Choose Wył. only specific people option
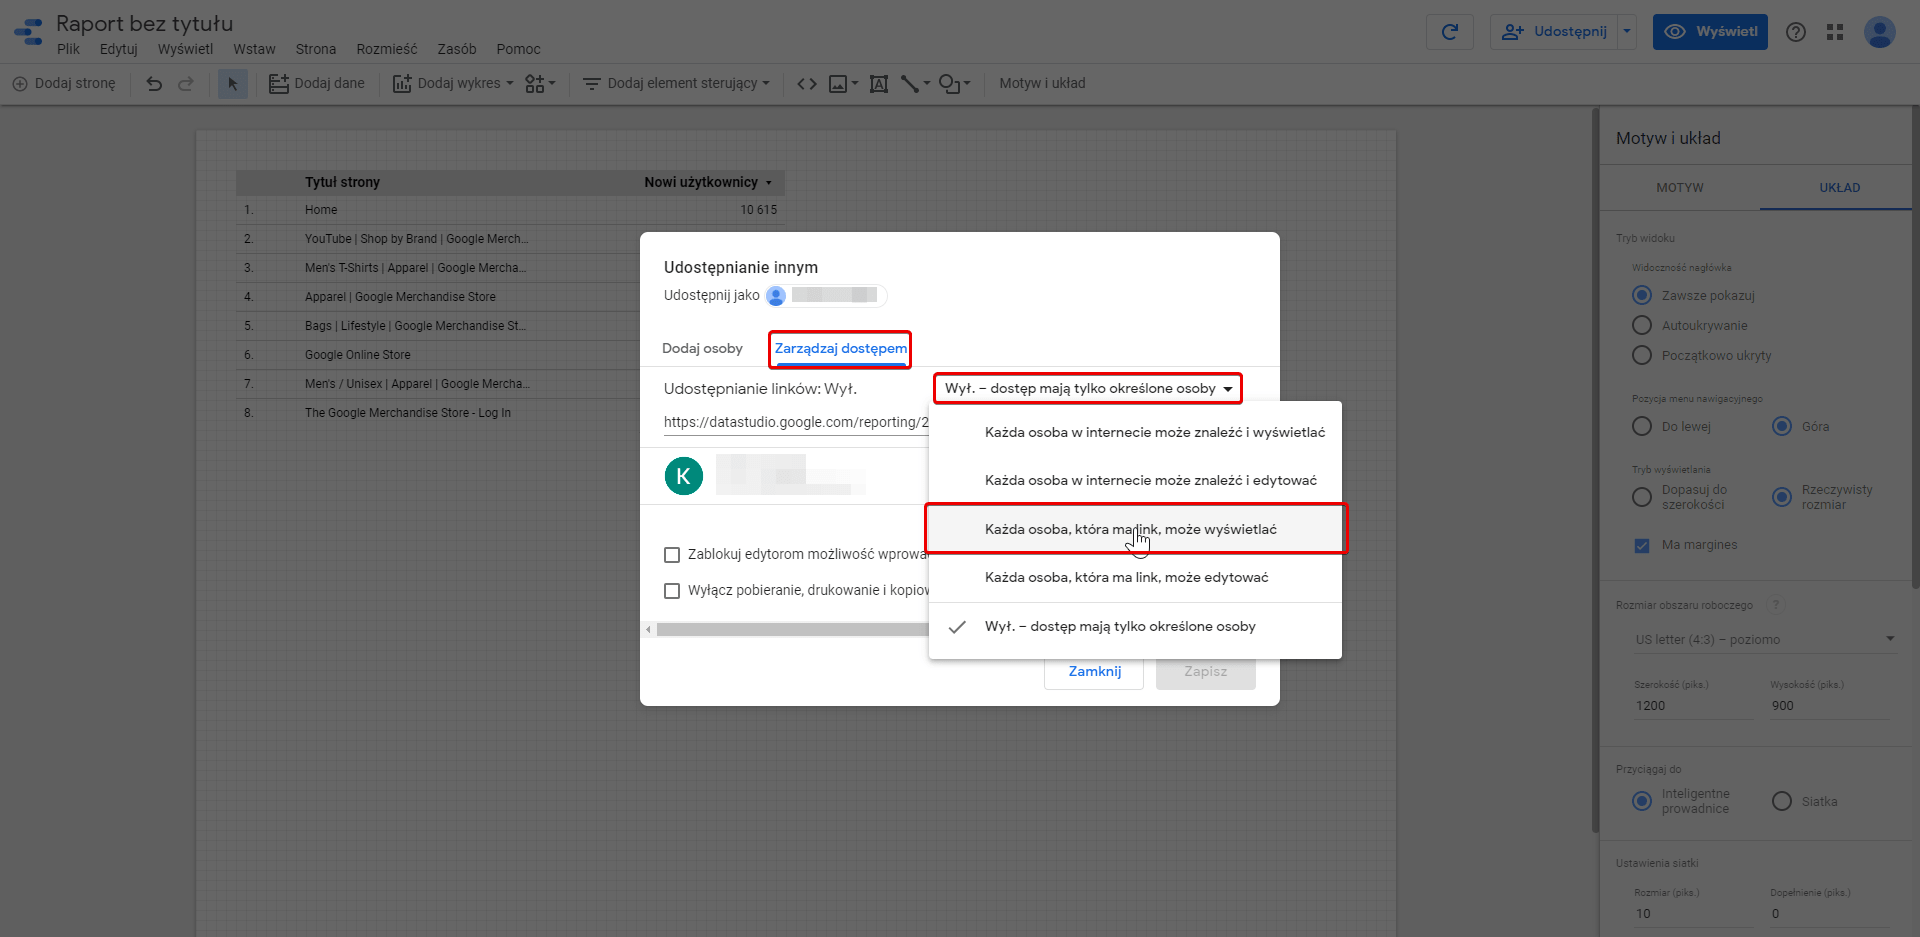 (1135, 626)
